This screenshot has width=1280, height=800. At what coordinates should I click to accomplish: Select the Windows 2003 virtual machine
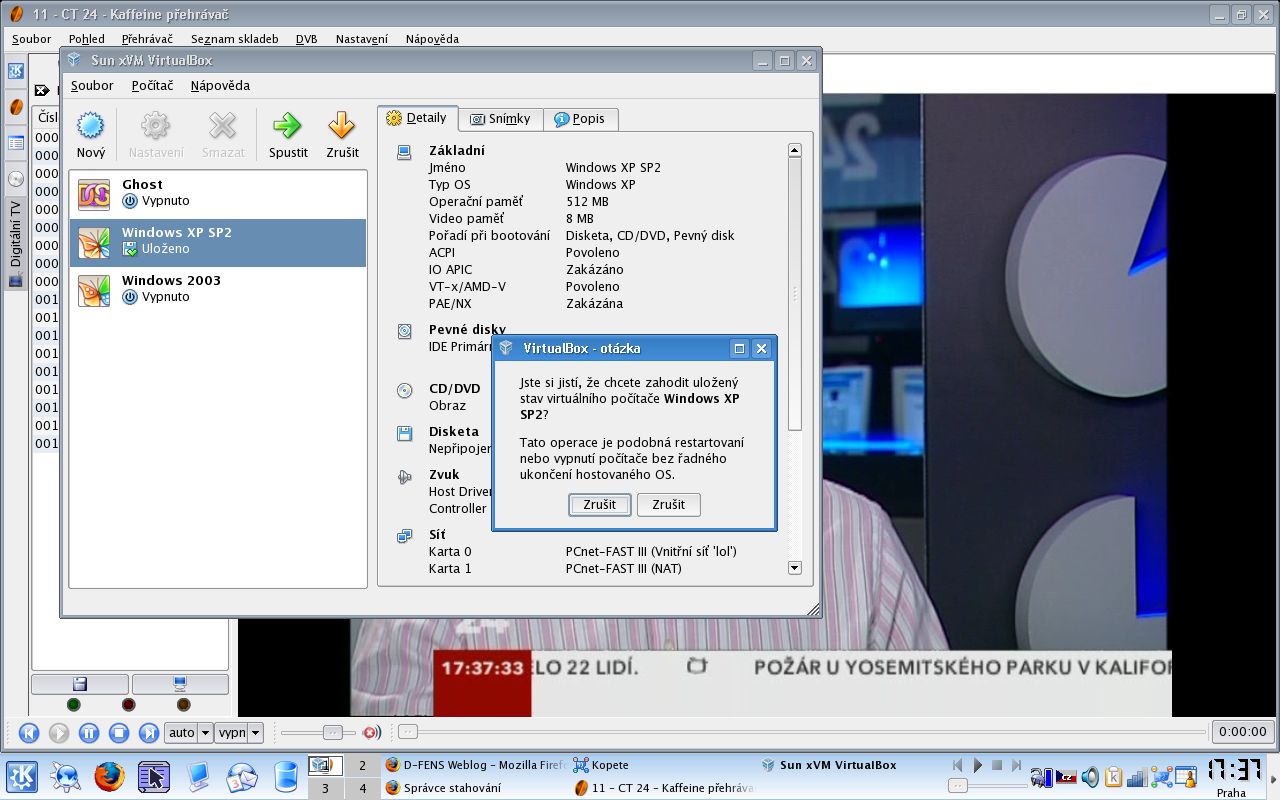tap(218, 290)
